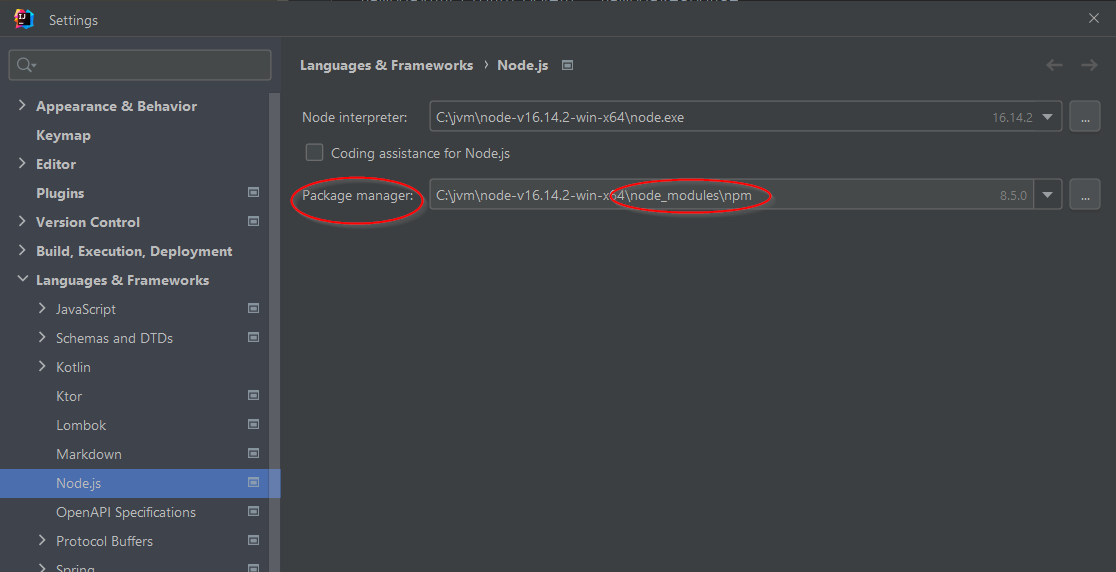Click the IntelliJ IDEA logo in title bar
The height and width of the screenshot is (572, 1116).
[x=23, y=19]
